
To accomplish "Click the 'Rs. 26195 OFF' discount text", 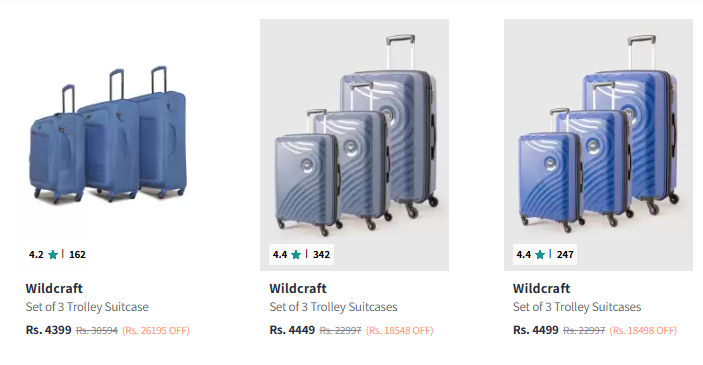I will [156, 330].
